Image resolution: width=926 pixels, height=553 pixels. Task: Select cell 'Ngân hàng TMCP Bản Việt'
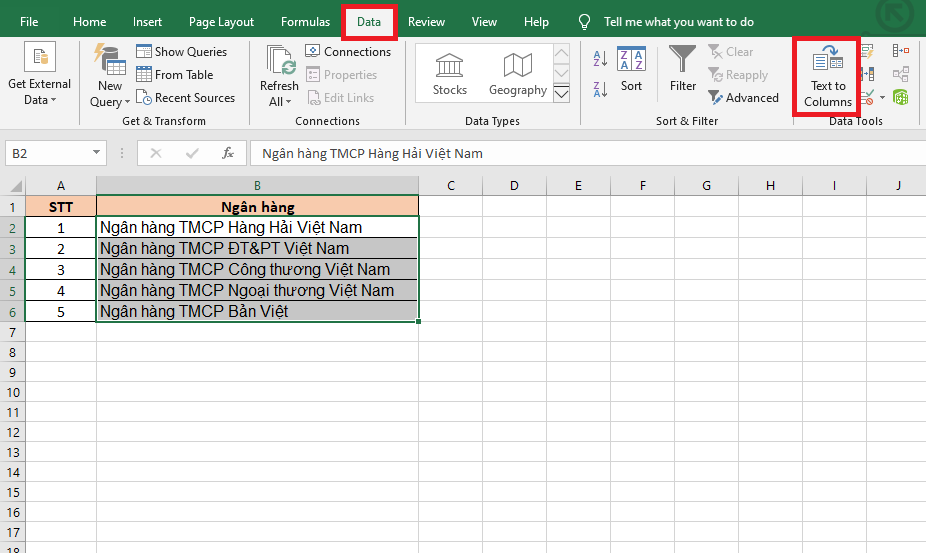[x=257, y=311]
